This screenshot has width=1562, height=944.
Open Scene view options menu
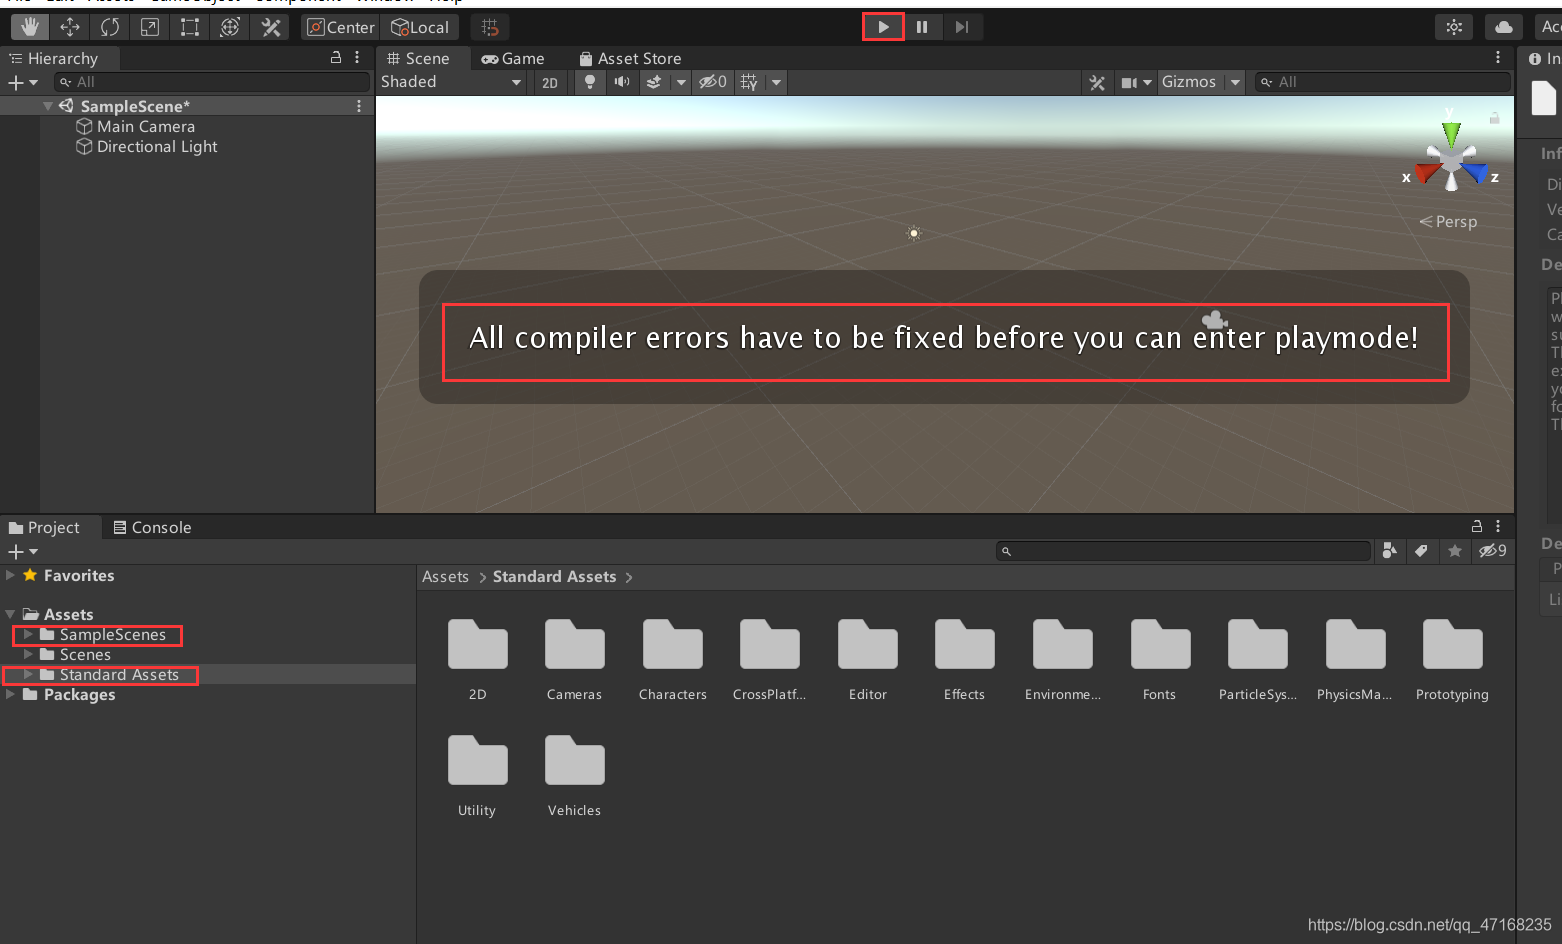1498,58
